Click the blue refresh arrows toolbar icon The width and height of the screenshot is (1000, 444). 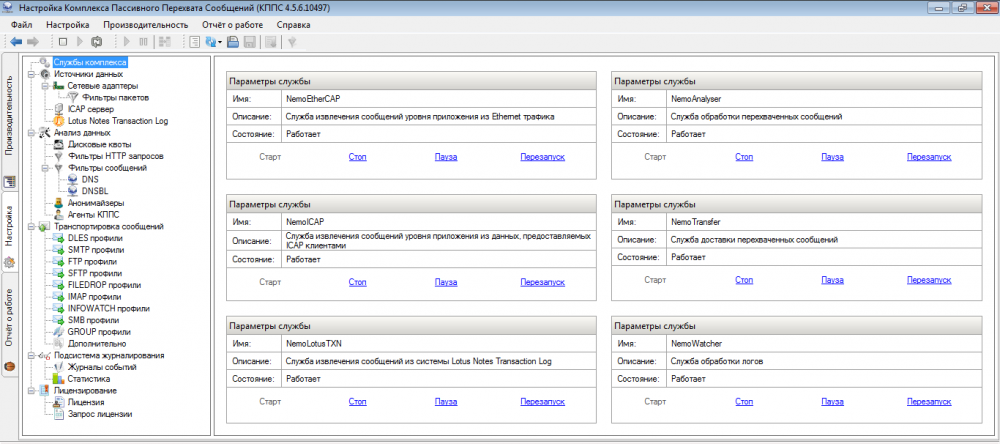(210, 42)
